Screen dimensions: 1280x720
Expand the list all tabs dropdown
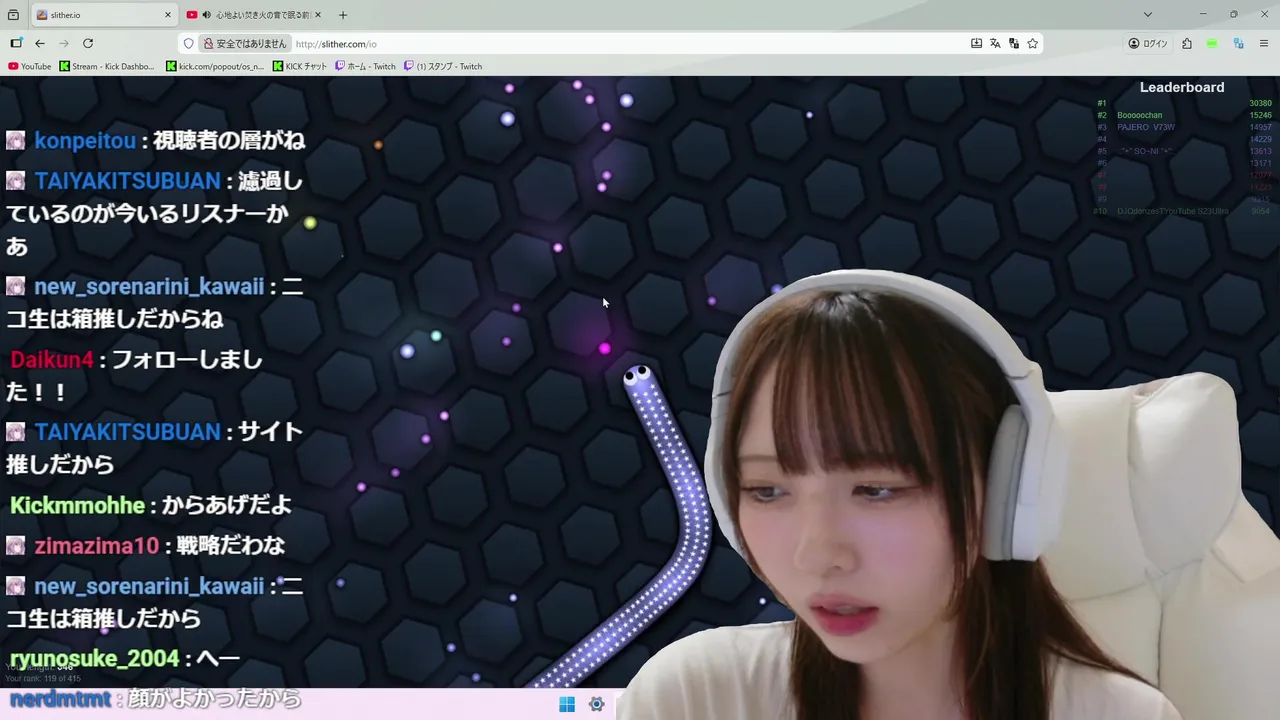point(1148,15)
